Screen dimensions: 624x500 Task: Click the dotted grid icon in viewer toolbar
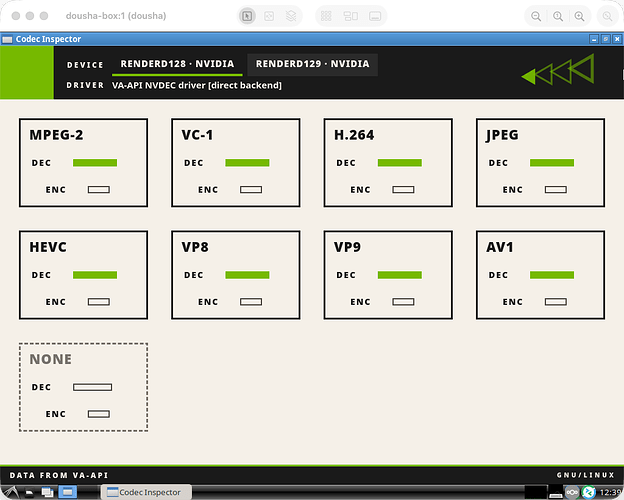[326, 16]
